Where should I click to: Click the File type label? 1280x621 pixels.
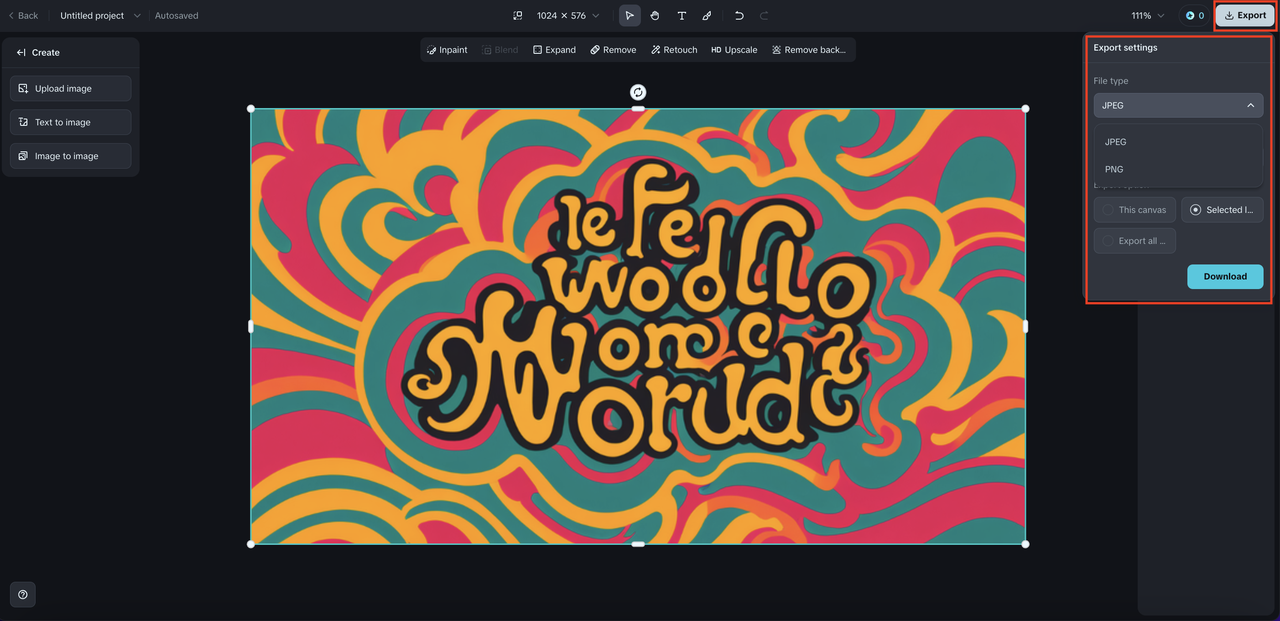click(1111, 81)
